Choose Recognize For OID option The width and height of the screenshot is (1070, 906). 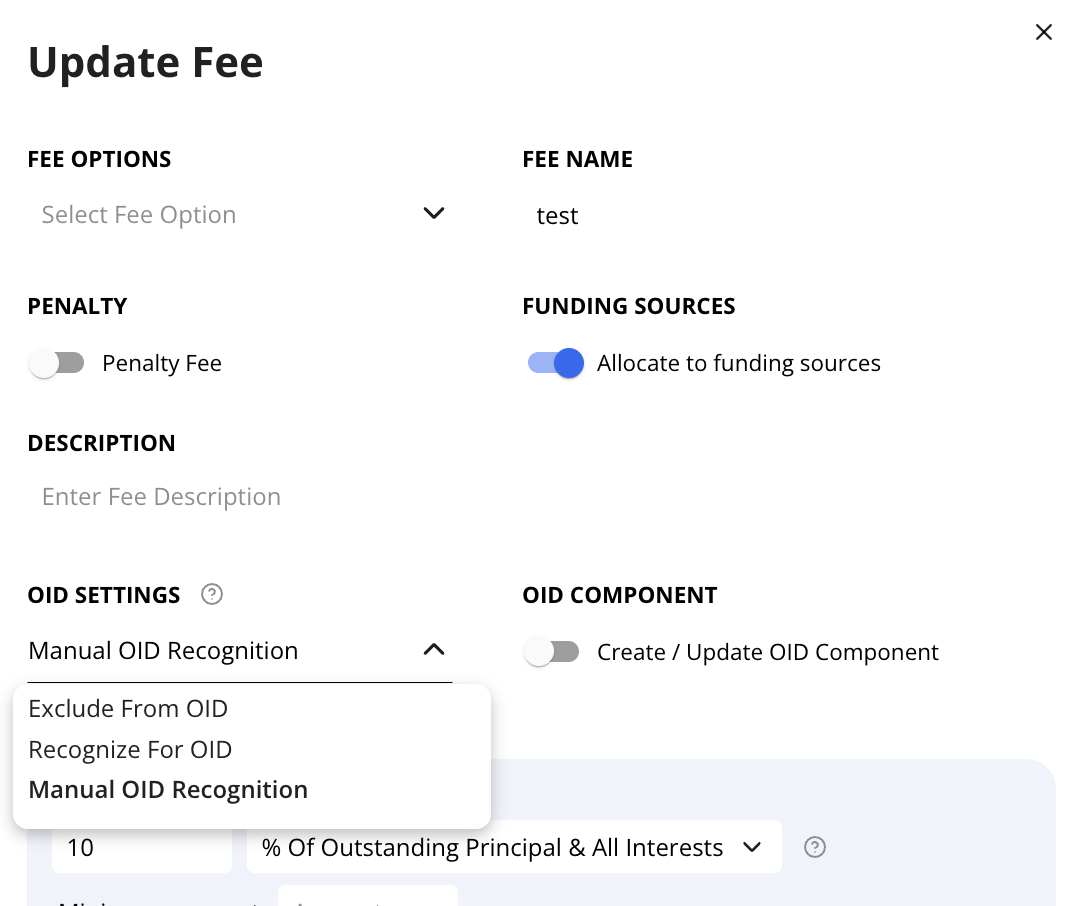(x=252, y=750)
